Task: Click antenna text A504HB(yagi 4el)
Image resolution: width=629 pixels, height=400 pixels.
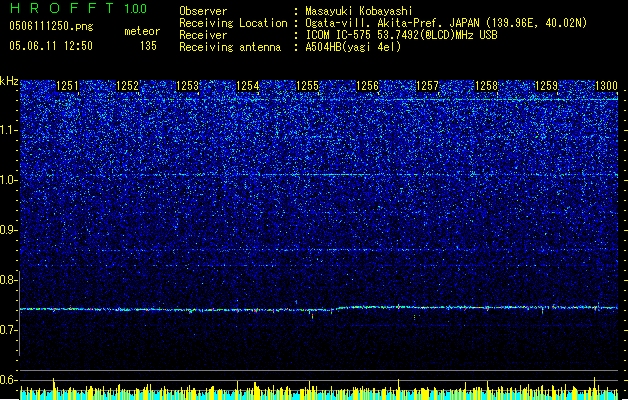Action: pyautogui.click(x=353, y=47)
